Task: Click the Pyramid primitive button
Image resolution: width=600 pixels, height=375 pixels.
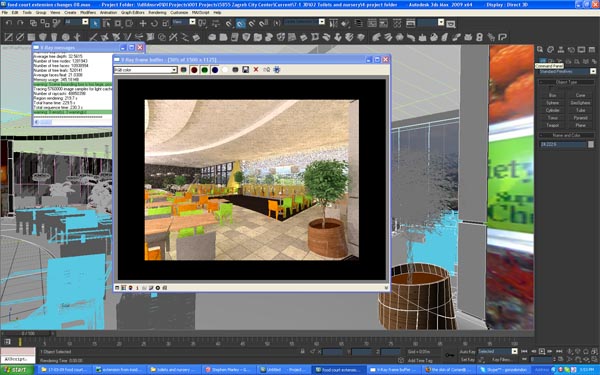Action: click(x=580, y=118)
